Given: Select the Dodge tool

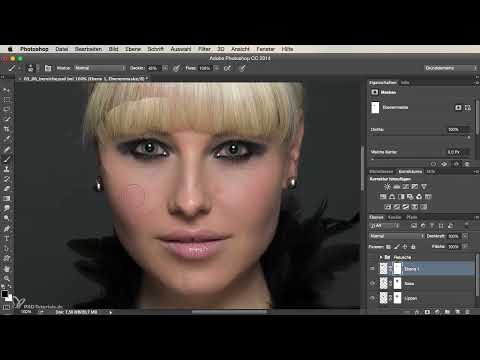Looking at the screenshot, I should 7,218.
